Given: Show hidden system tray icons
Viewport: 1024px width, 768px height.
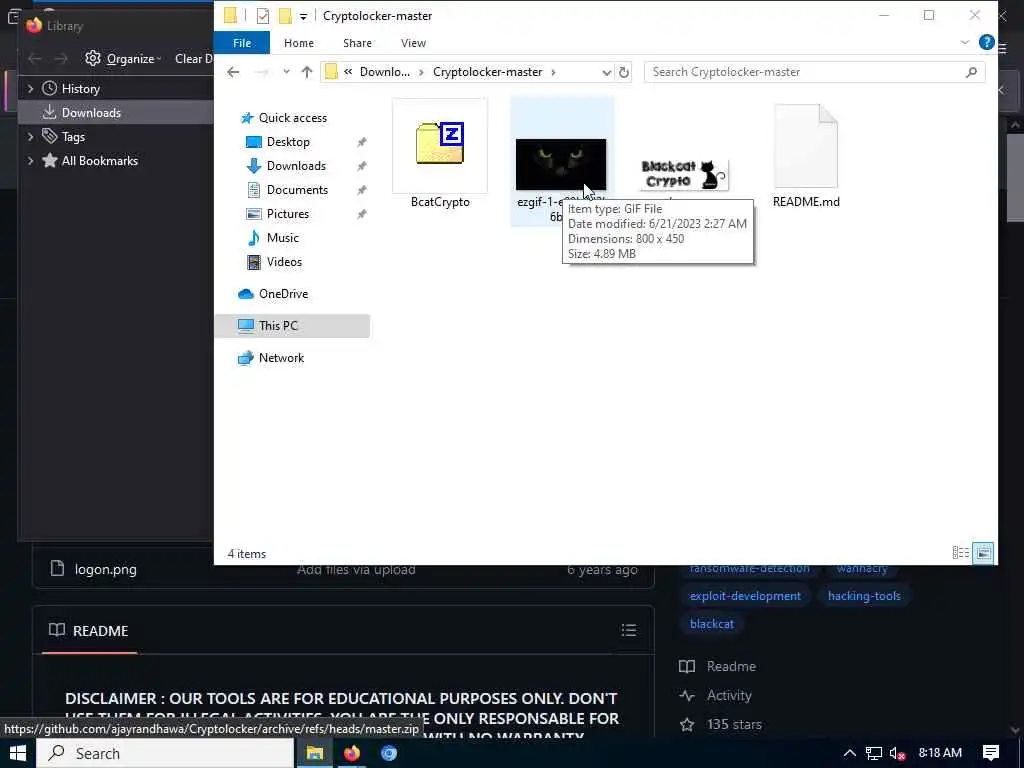Looking at the screenshot, I should pos(849,753).
